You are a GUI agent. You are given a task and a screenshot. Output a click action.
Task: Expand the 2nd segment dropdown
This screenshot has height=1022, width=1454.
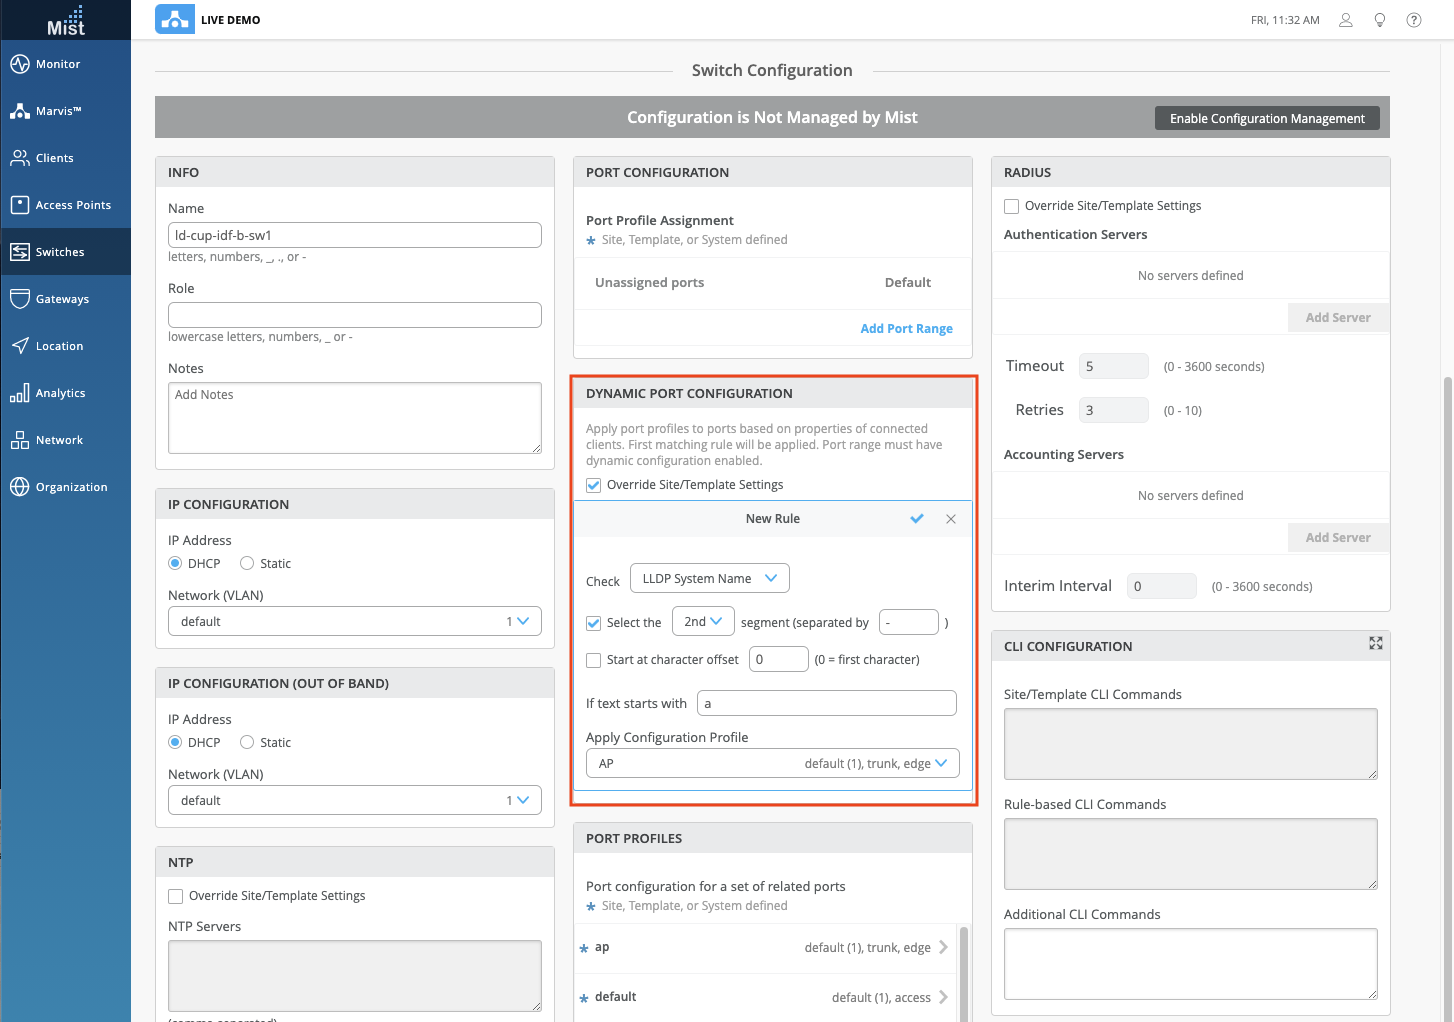coord(703,622)
